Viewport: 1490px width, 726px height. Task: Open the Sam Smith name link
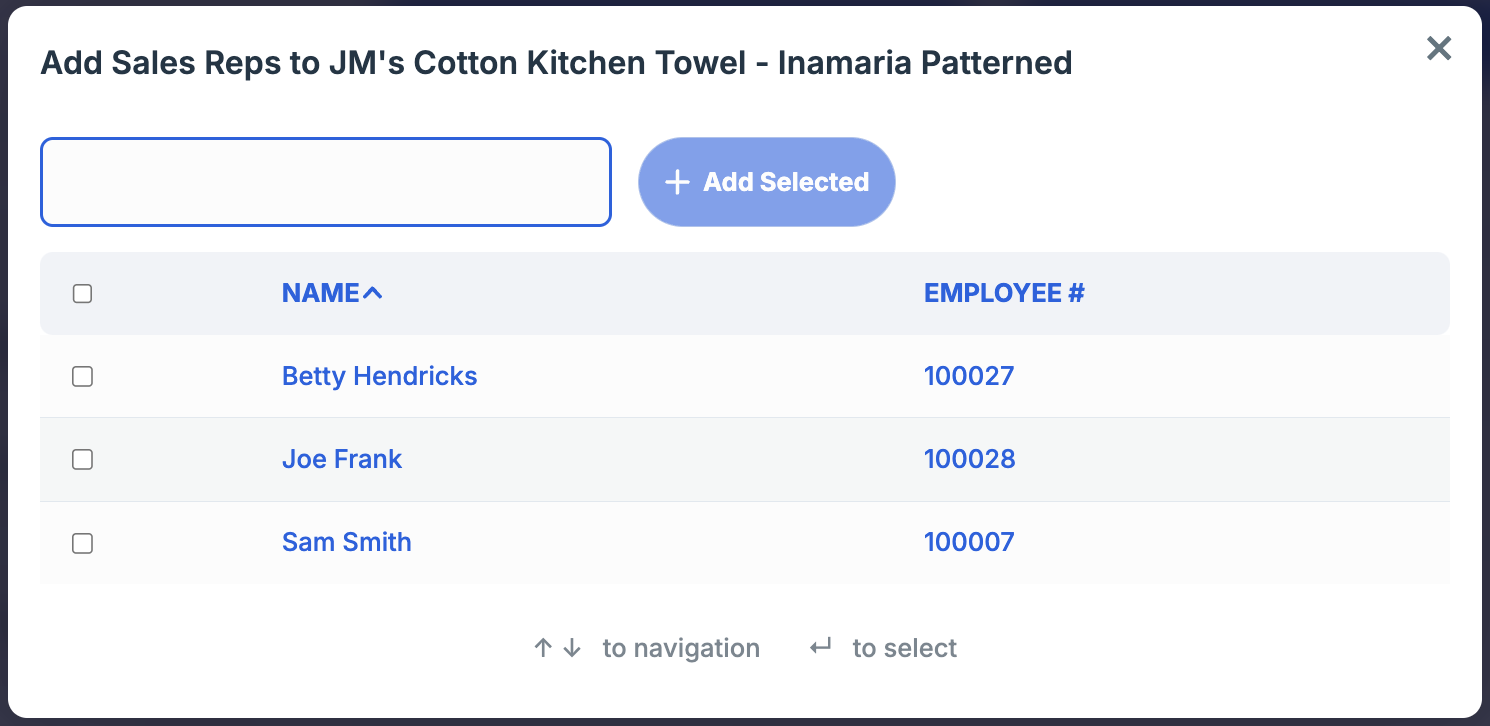pyautogui.click(x=347, y=542)
